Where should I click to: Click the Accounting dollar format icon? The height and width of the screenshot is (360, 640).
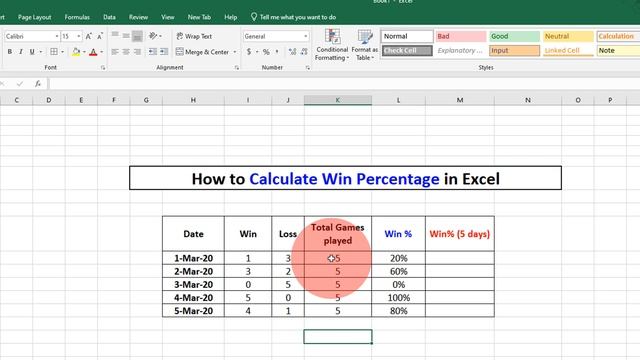pos(249,52)
